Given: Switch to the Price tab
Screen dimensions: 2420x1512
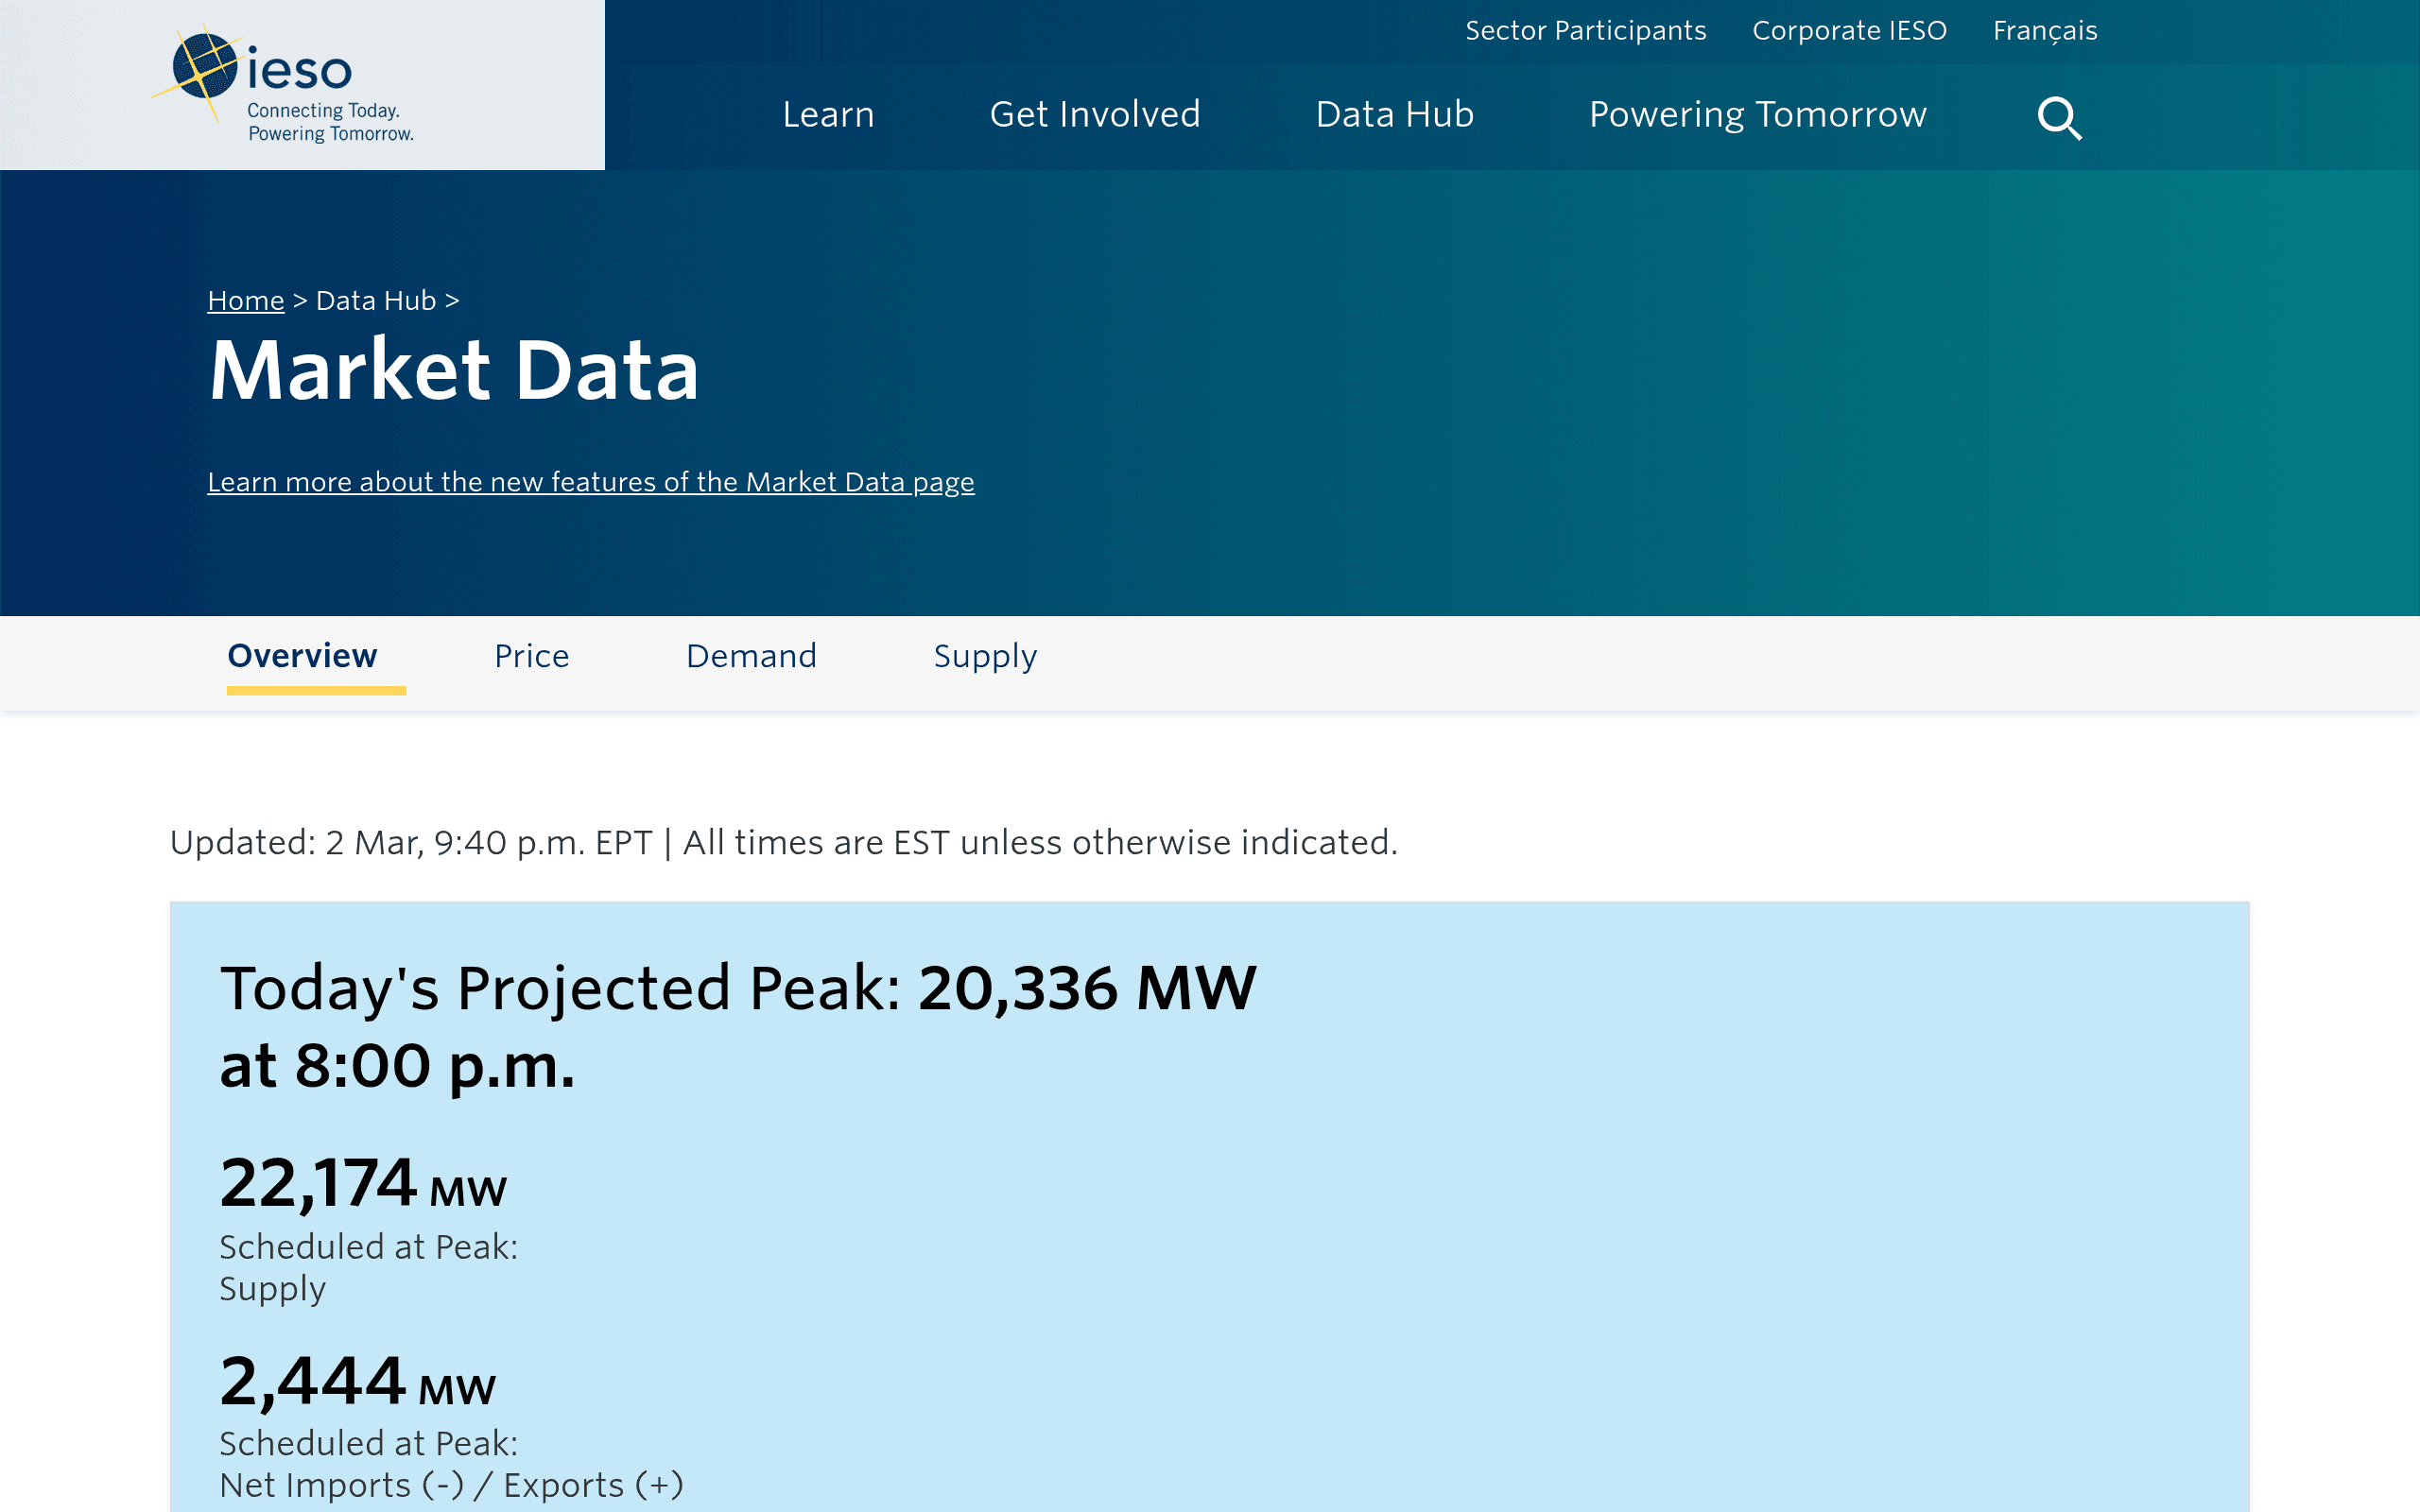Looking at the screenshot, I should [x=531, y=656].
